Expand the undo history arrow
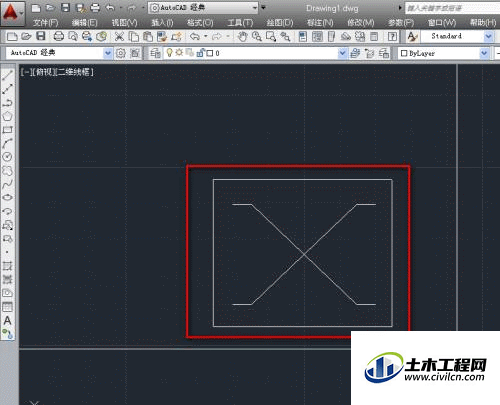This screenshot has width=500, height=405. 206,36
